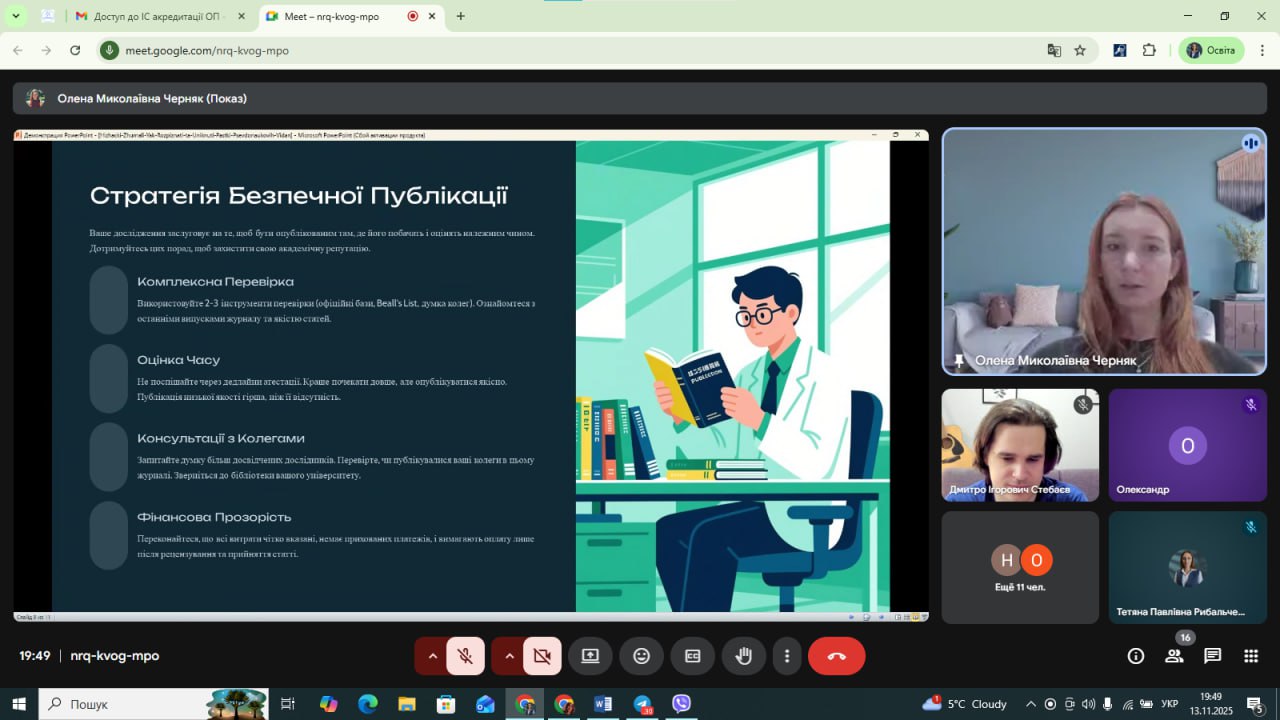Toggle closed captions button
The height and width of the screenshot is (720, 1280).
[692, 656]
